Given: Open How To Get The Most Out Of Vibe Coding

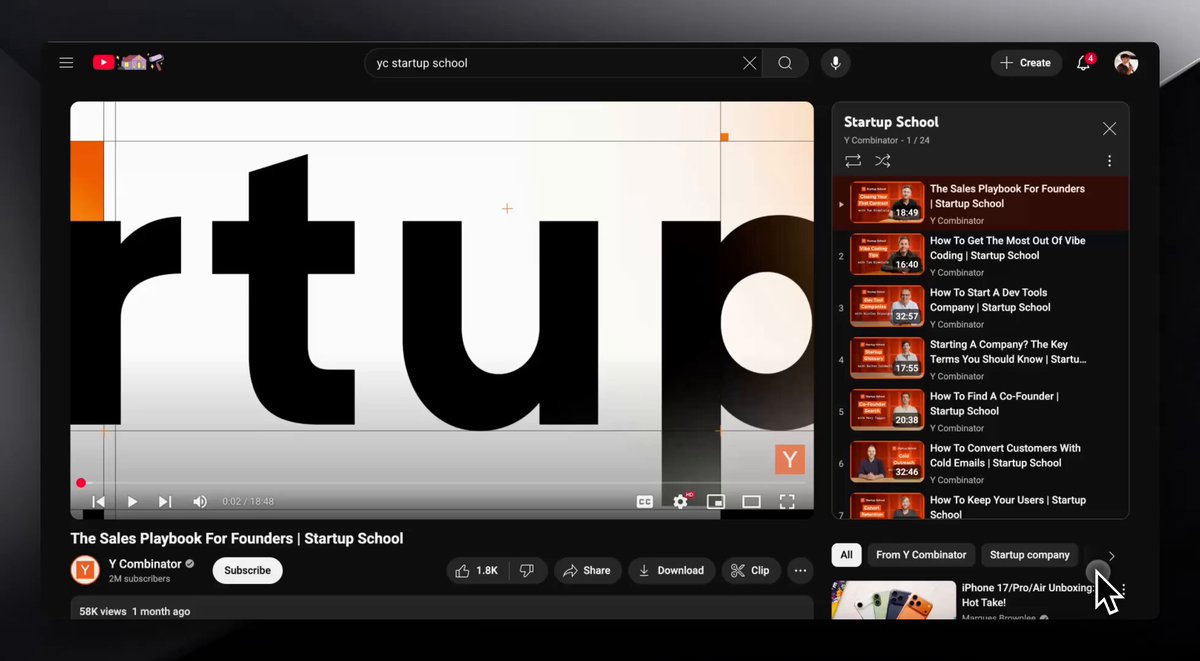Looking at the screenshot, I should coord(981,255).
